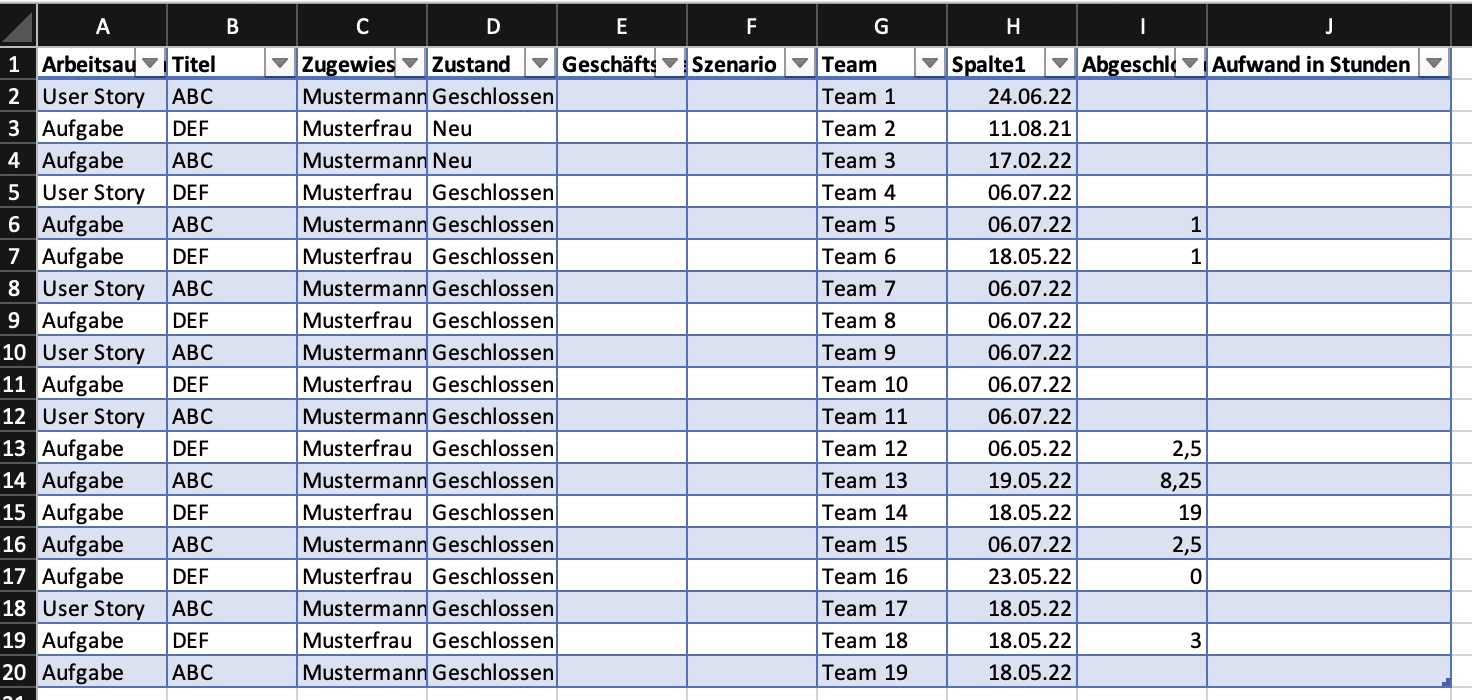Image resolution: width=1472 pixels, height=700 pixels.
Task: Open the Arbeitsau column filter dropdown
Action: [151, 64]
